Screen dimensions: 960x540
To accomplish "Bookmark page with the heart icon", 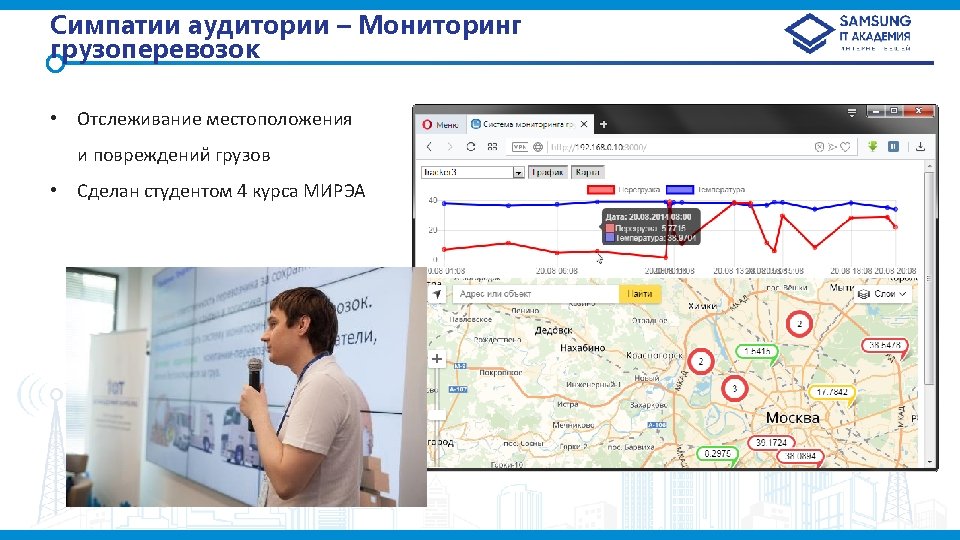I will 846,147.
